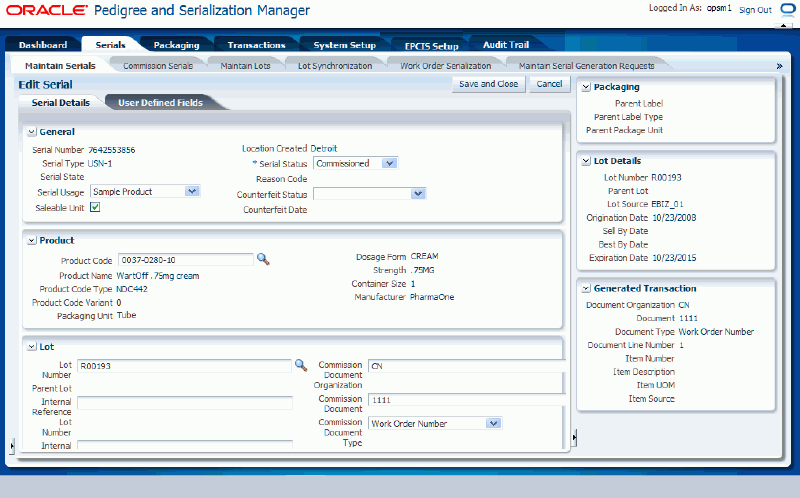Viewport: 800px width, 498px height.
Task: Open the Serial Status dropdown
Action: (389, 163)
